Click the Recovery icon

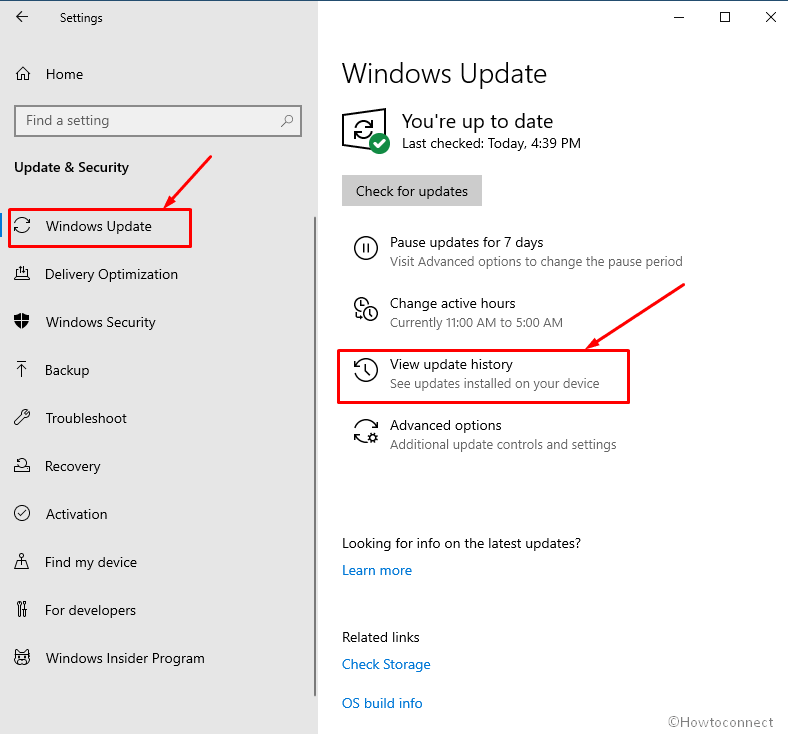pos(22,465)
